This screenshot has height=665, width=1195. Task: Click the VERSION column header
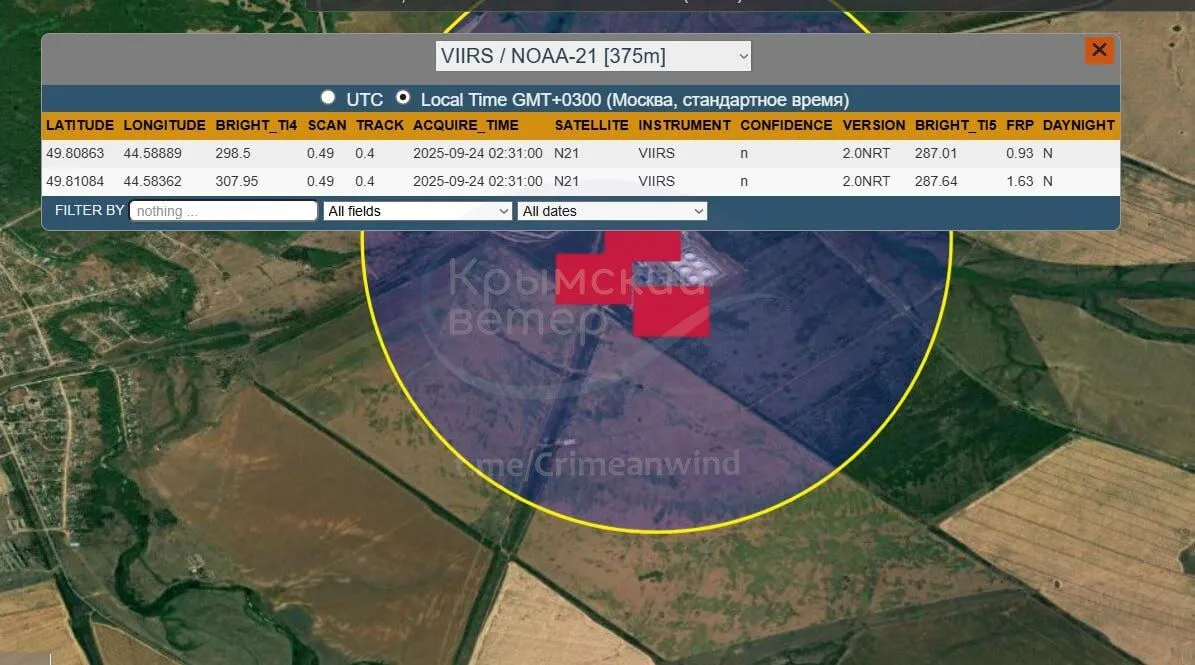(x=873, y=126)
